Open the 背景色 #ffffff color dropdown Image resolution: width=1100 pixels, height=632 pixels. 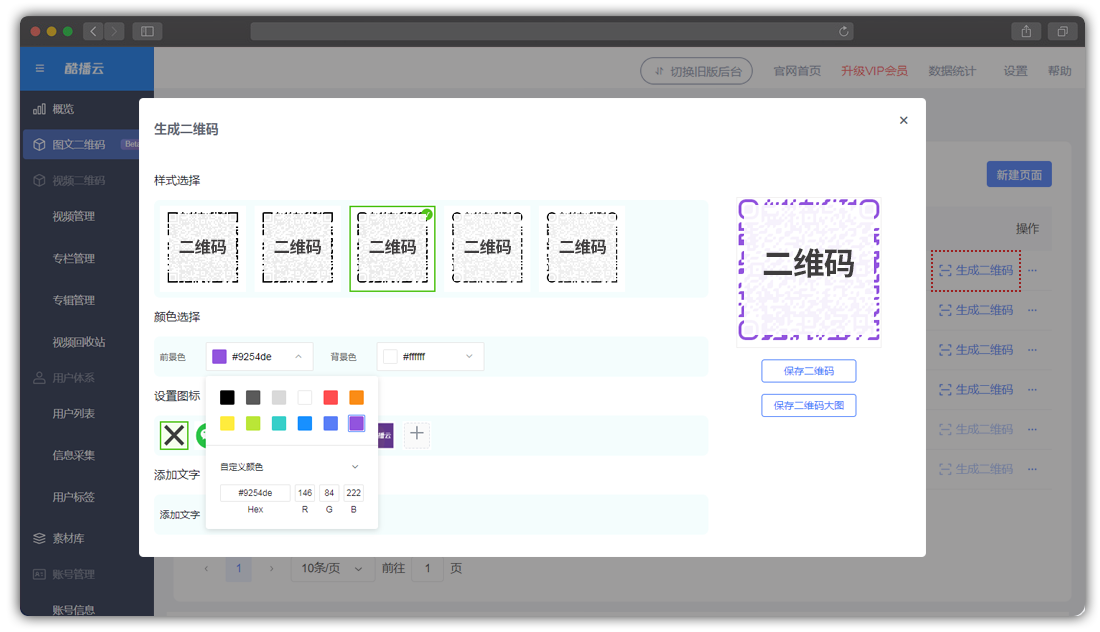(x=430, y=356)
